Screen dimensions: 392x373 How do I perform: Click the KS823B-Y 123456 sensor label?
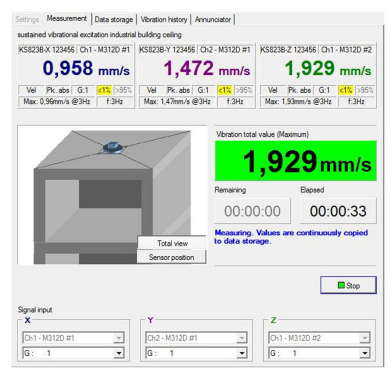pos(167,50)
